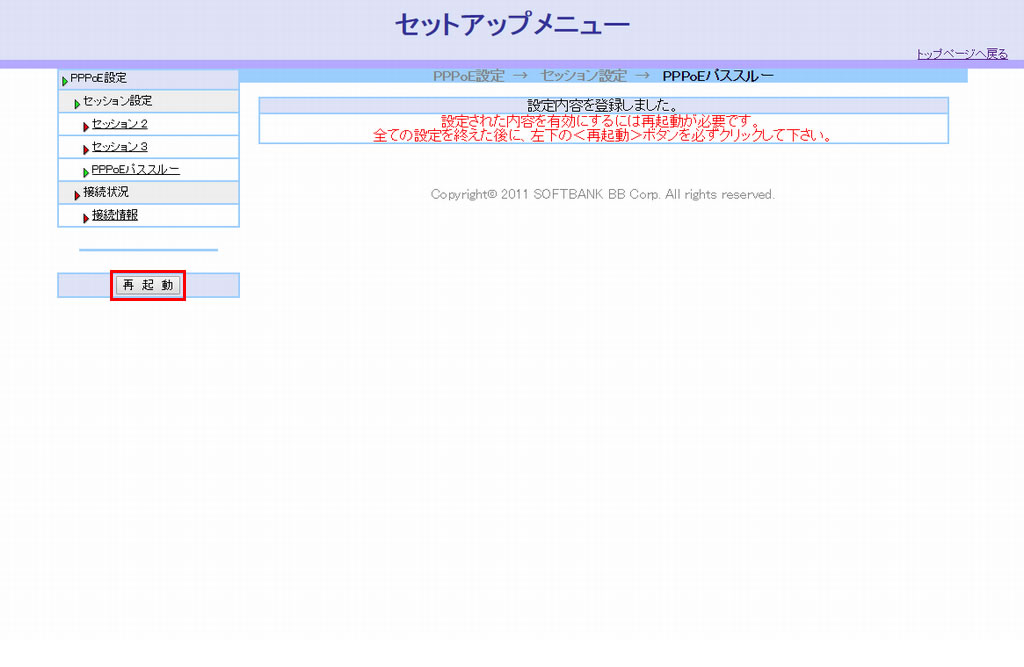Click the green arrow beside PPPoE設定
Screen dimensions: 1024x667
coord(65,80)
